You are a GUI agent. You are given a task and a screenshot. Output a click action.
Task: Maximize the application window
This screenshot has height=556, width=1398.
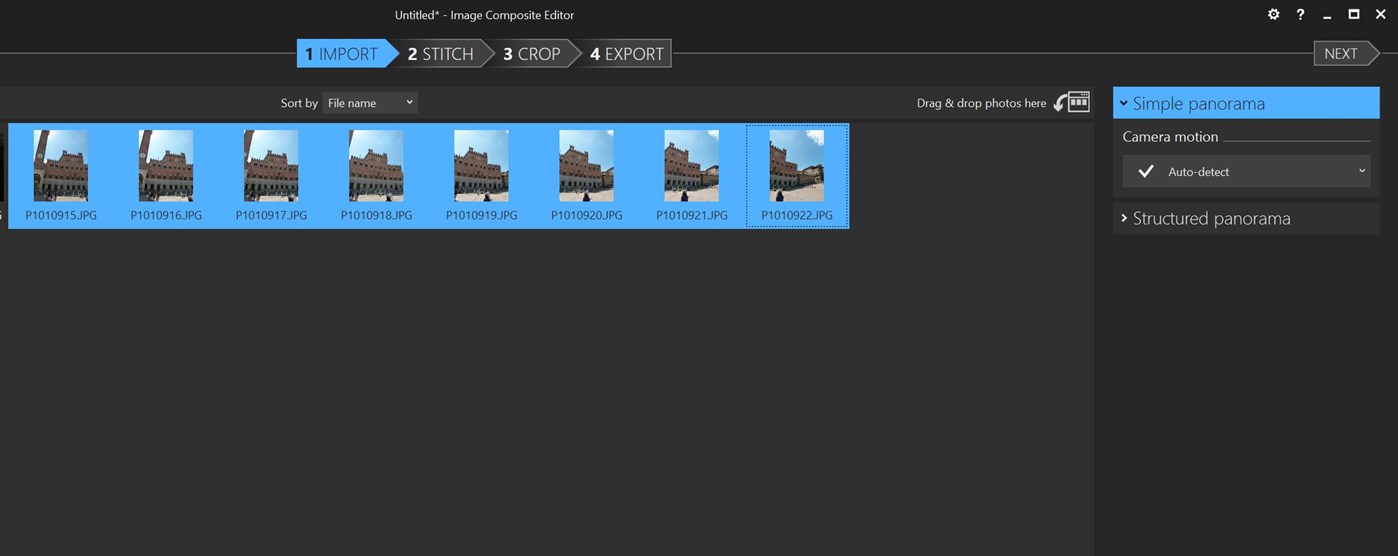[x=1354, y=15]
